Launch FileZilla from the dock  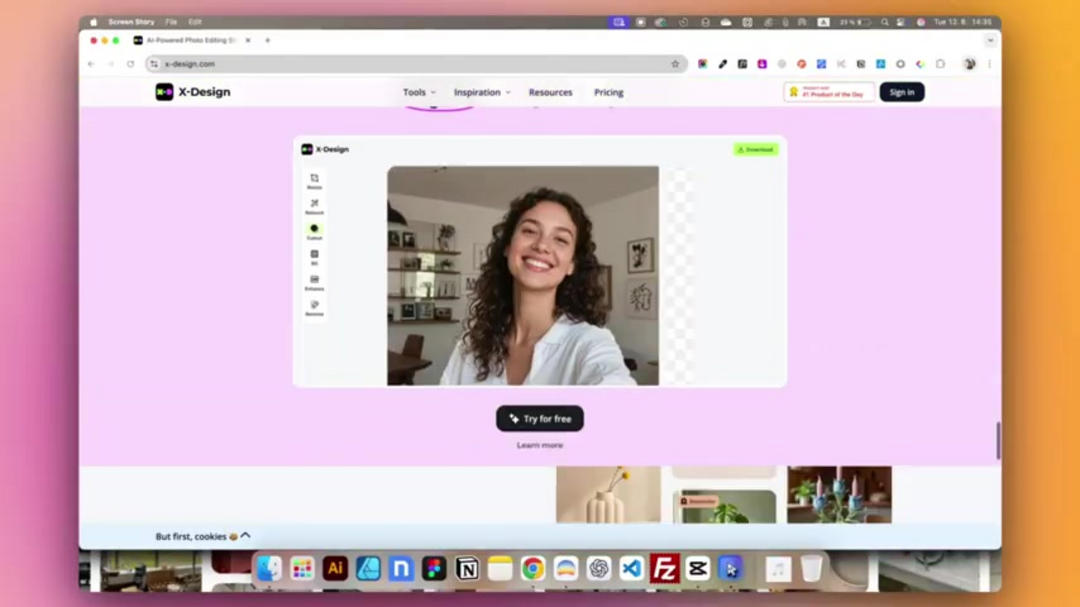tap(664, 569)
